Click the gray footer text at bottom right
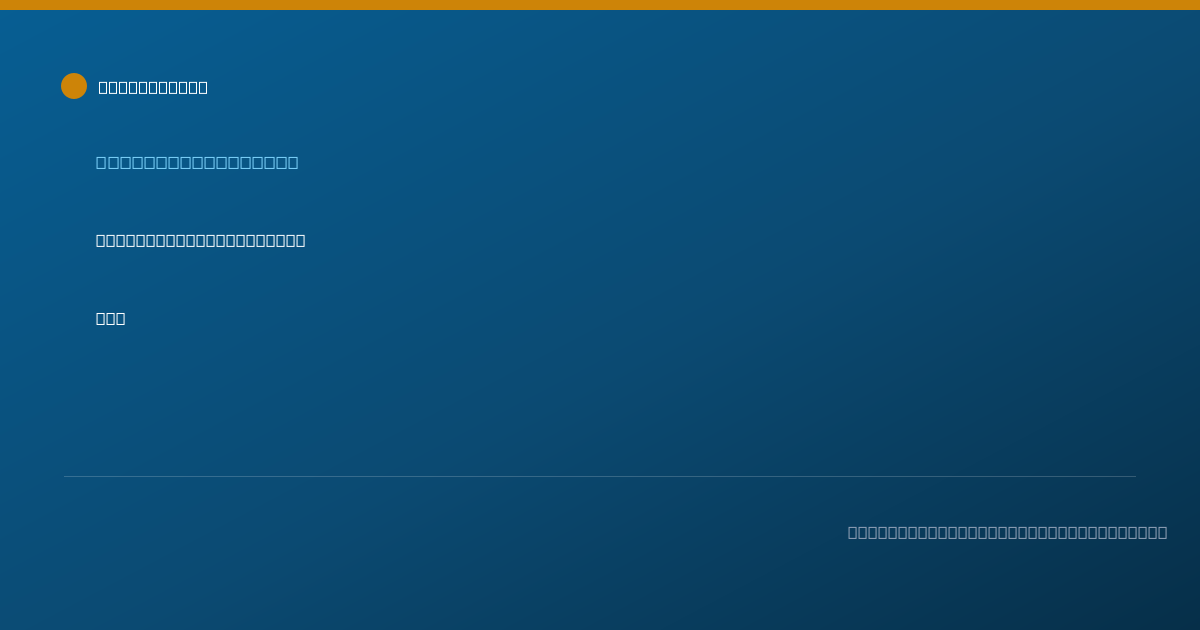Viewport: 1200px width, 630px height. point(1007,532)
